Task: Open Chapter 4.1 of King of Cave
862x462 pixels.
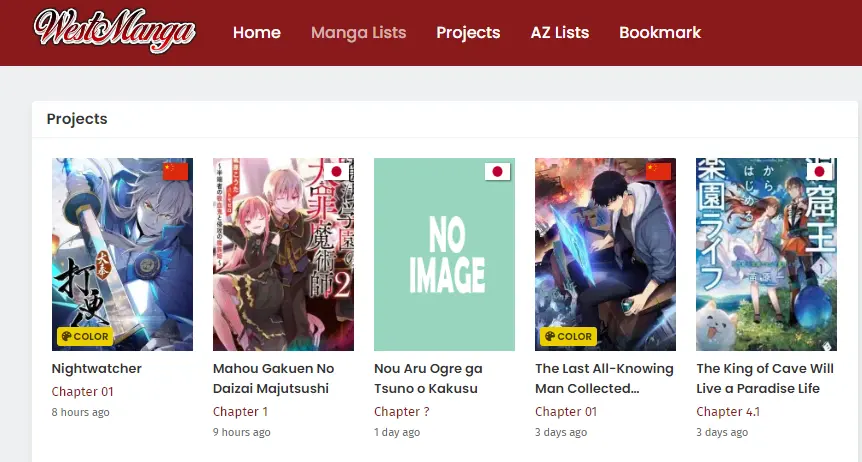Action: tap(728, 411)
